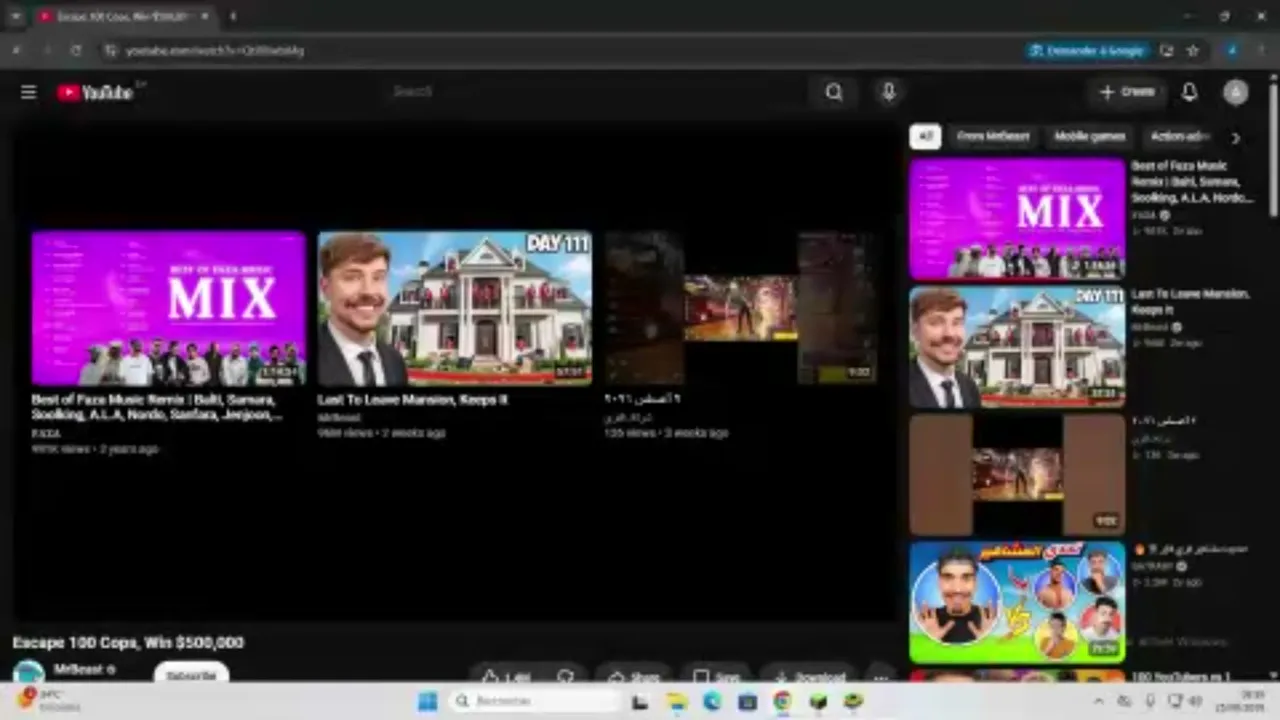Viewport: 1280px width, 720px height.
Task: Click the browser address bar URL
Action: pos(215,50)
